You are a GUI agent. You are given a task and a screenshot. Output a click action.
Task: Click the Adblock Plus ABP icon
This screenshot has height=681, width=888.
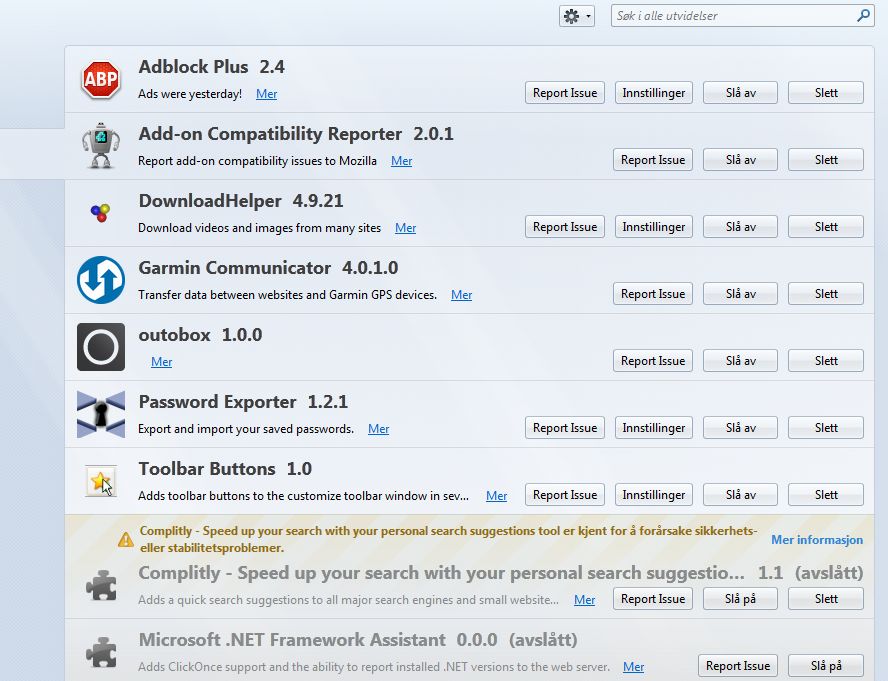click(101, 79)
